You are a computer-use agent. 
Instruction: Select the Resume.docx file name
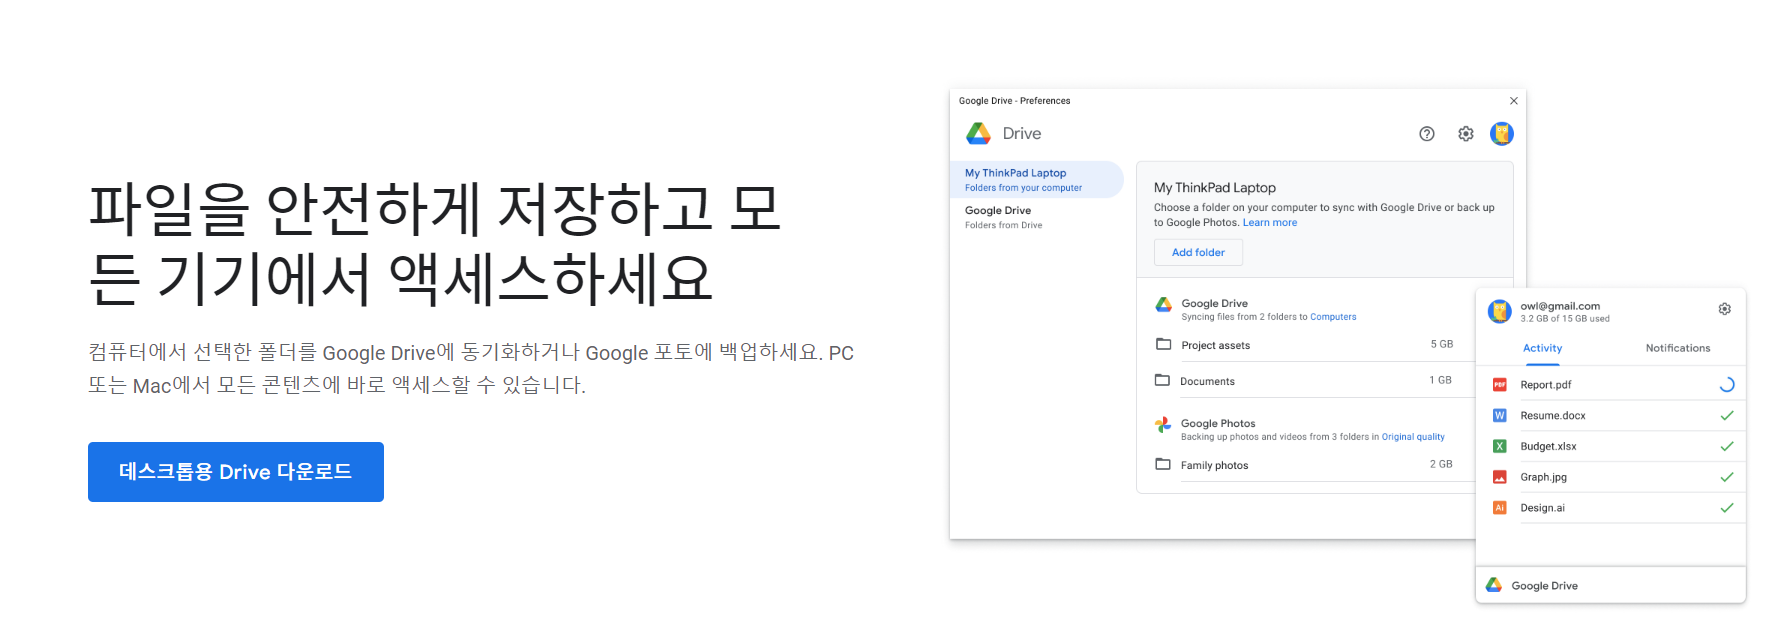[x=1553, y=416]
